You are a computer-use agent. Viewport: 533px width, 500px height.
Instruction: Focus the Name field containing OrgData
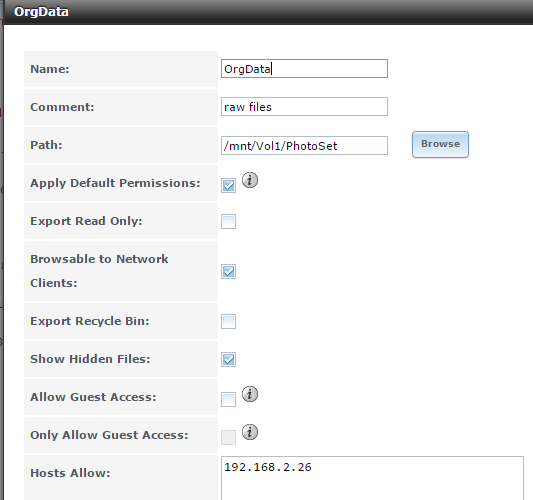pyautogui.click(x=304, y=69)
